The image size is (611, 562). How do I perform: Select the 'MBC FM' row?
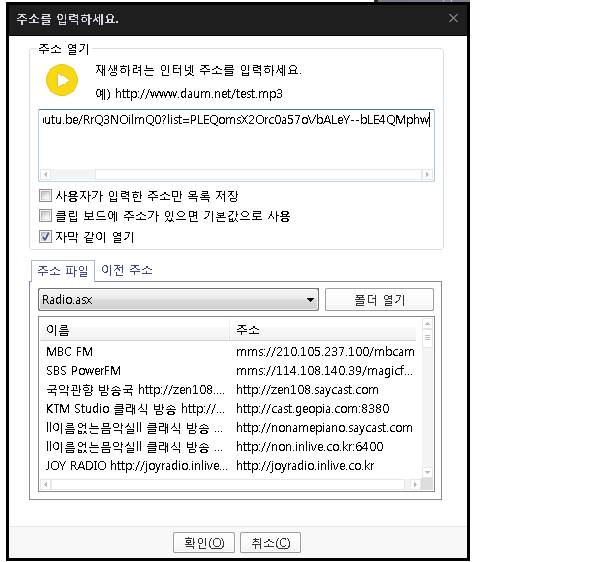(x=231, y=352)
